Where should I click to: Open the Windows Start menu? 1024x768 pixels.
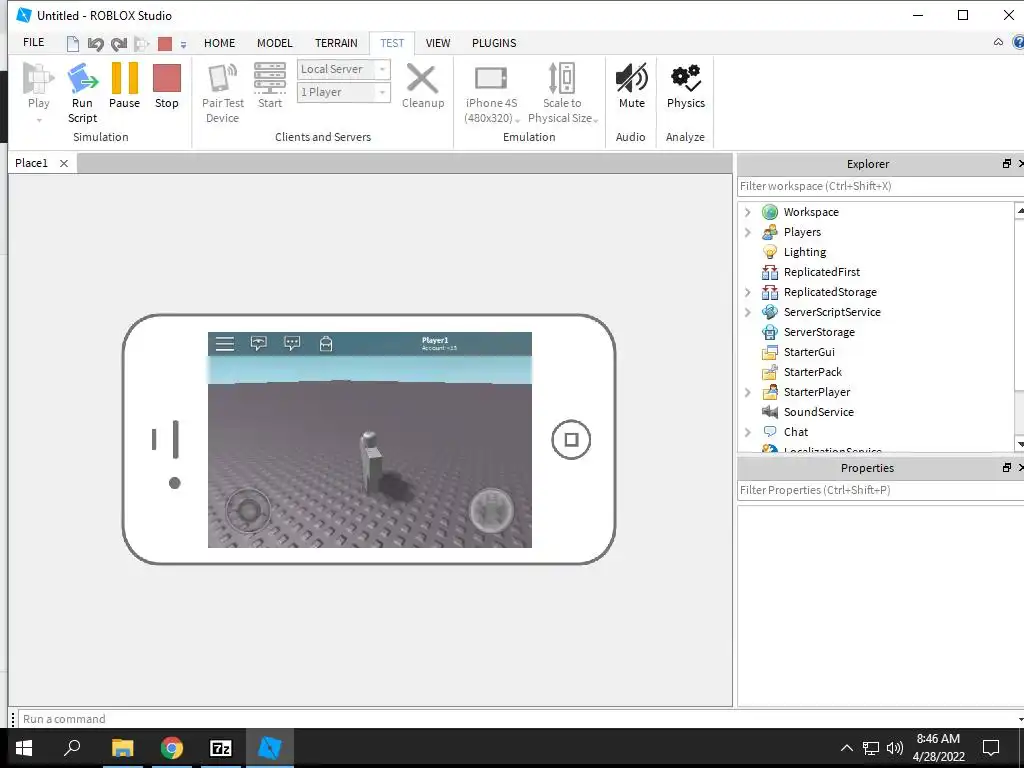[x=24, y=748]
